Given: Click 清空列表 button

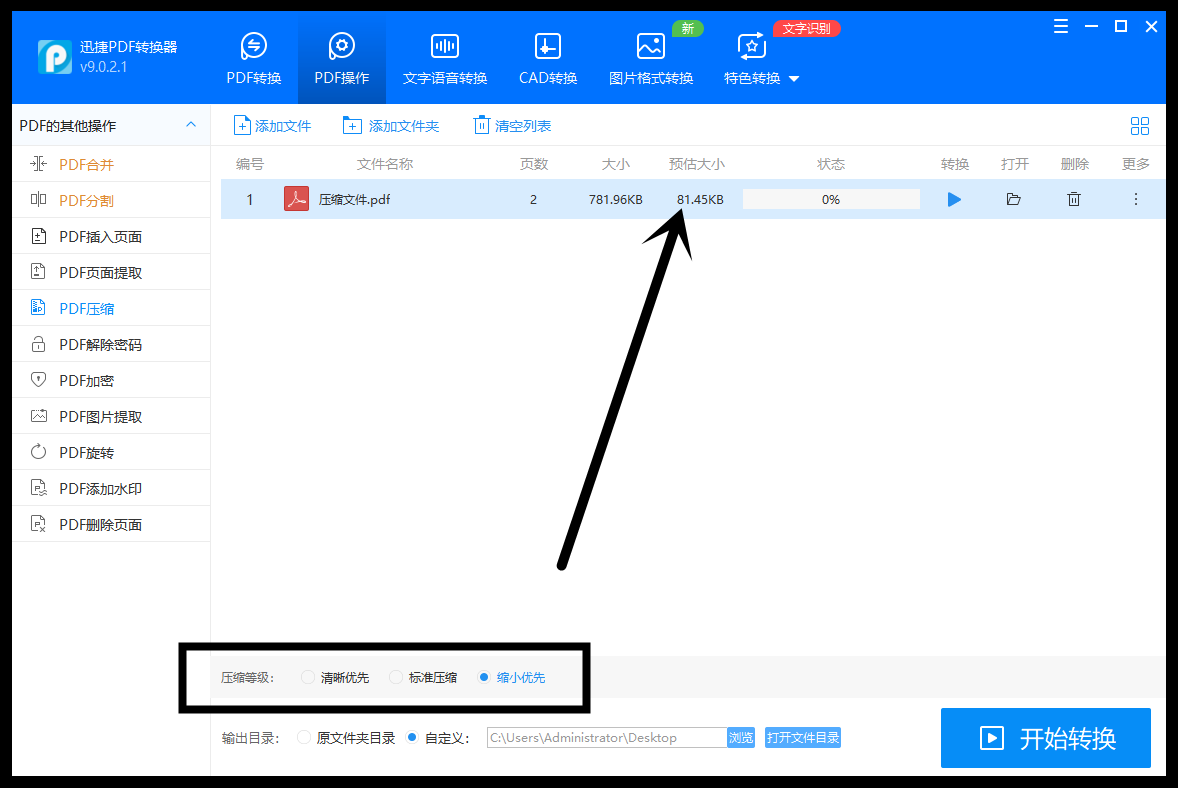Looking at the screenshot, I should (x=512, y=125).
